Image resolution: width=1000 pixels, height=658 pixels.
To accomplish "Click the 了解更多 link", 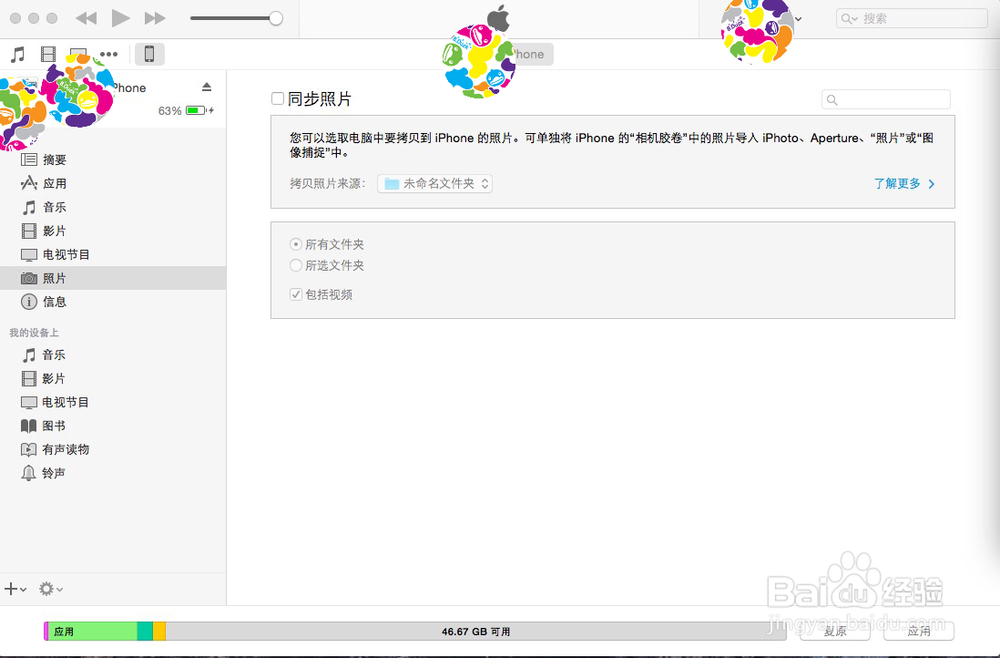I will pyautogui.click(x=898, y=184).
